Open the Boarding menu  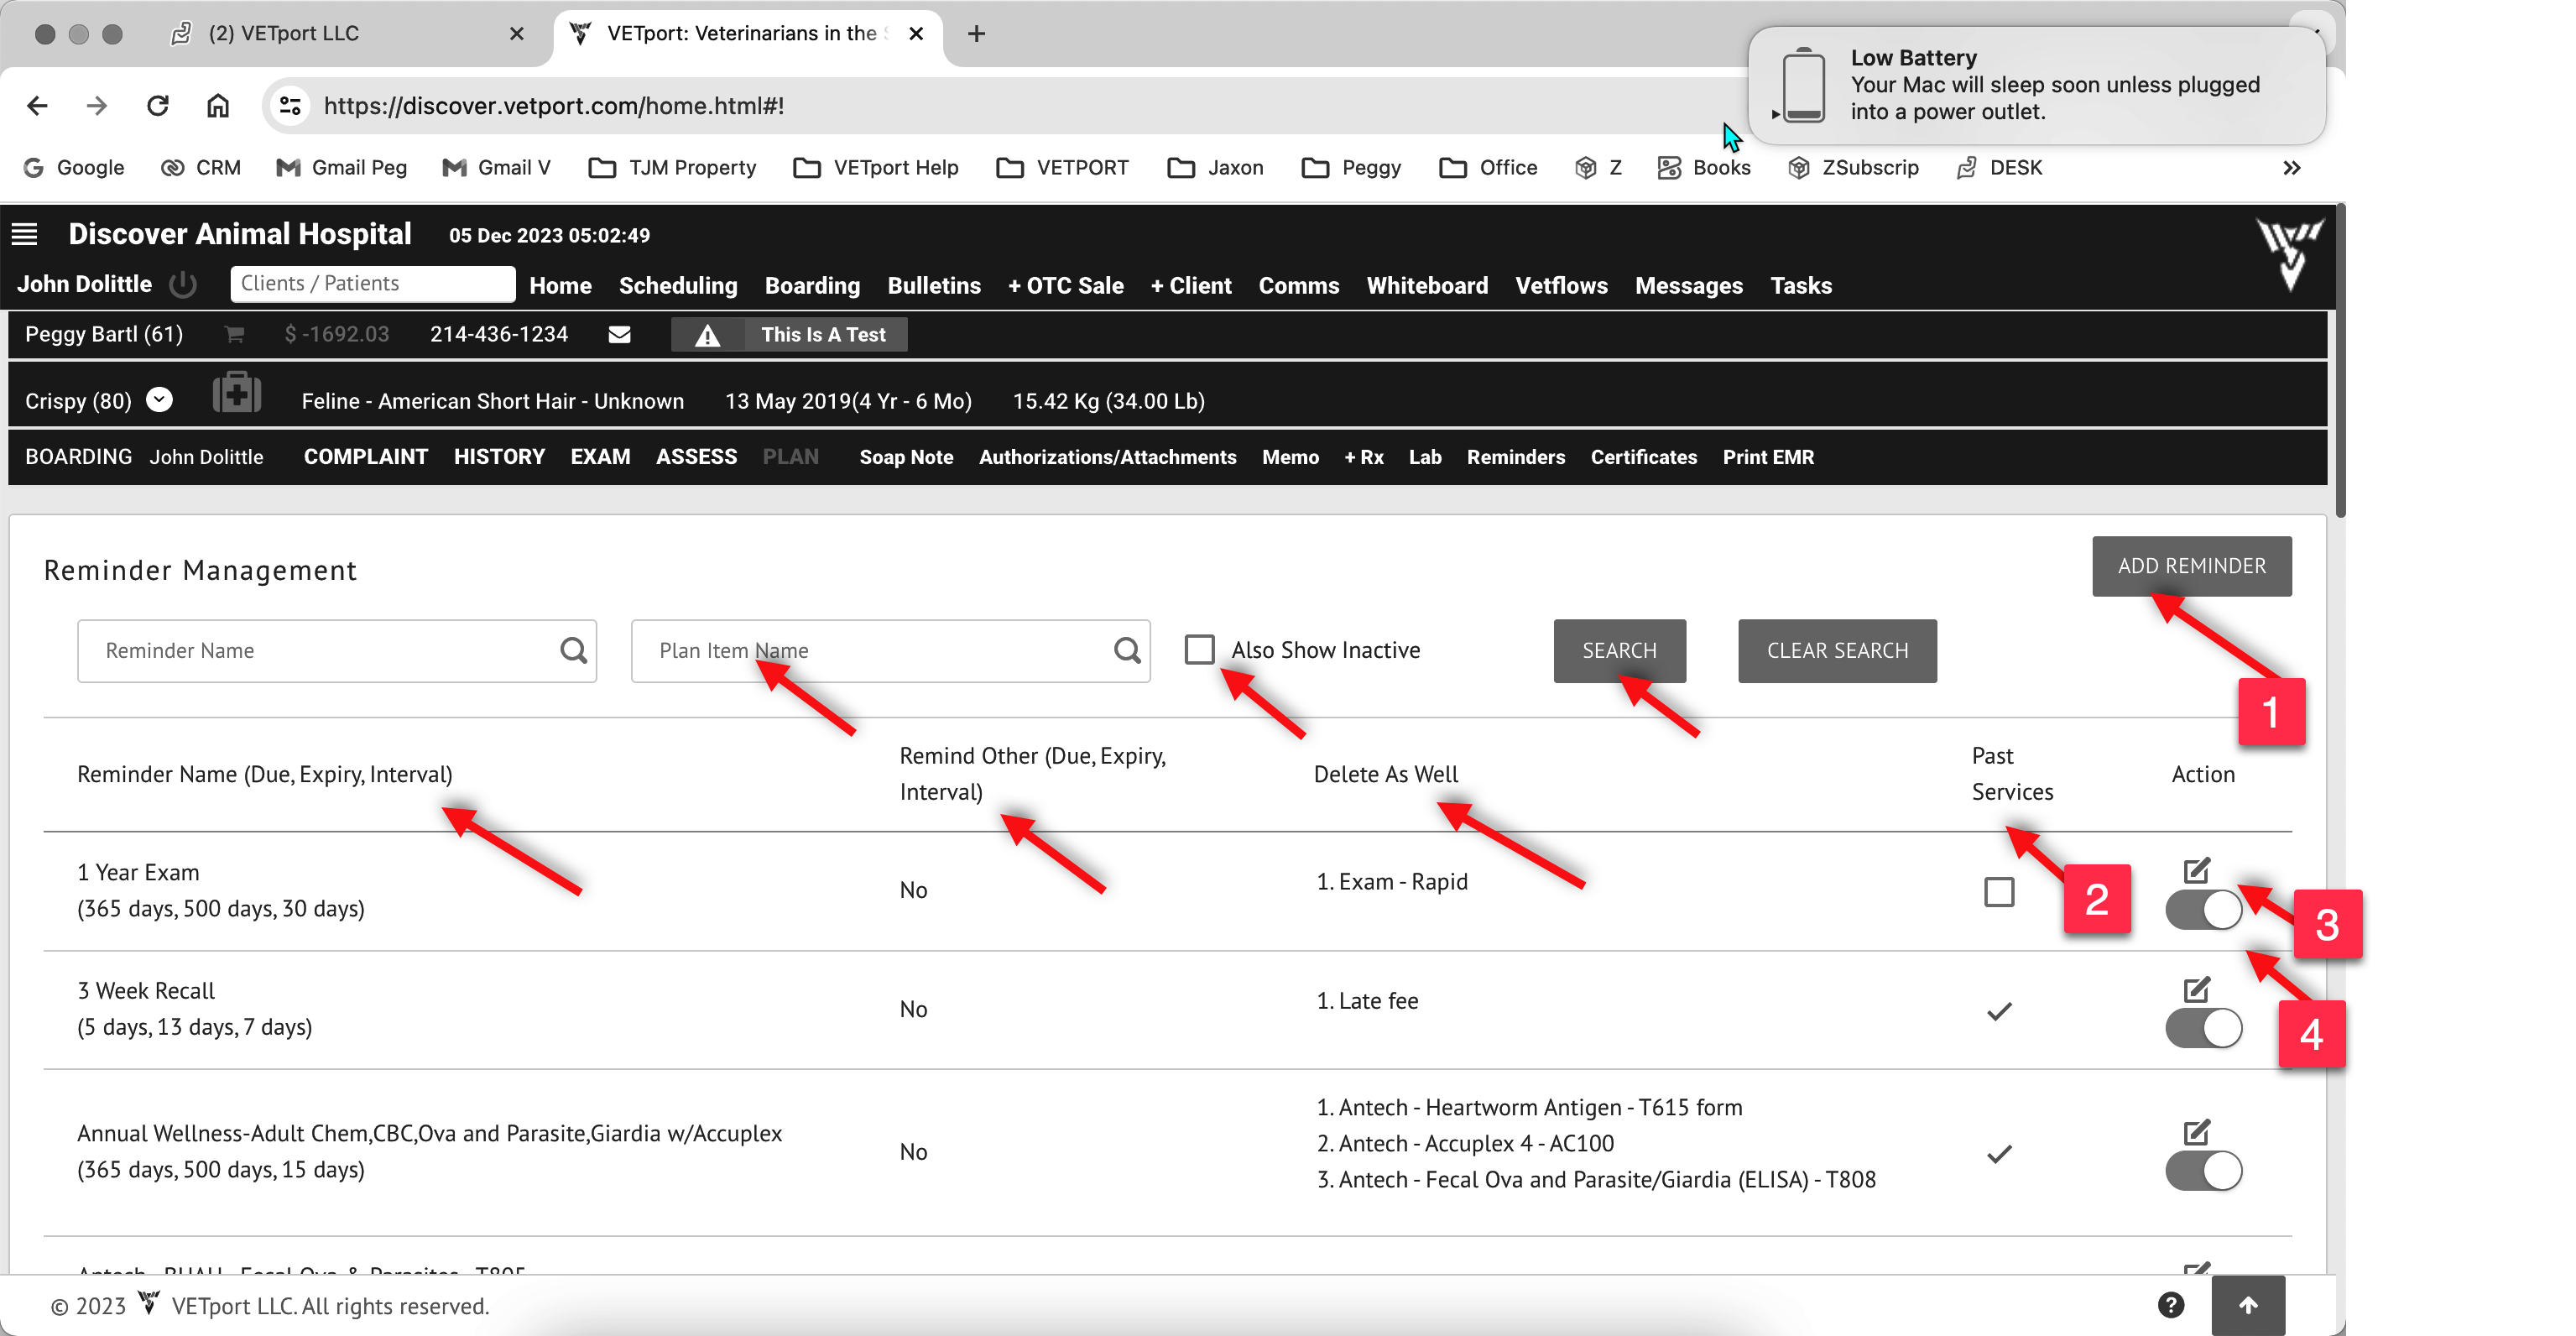(812, 285)
